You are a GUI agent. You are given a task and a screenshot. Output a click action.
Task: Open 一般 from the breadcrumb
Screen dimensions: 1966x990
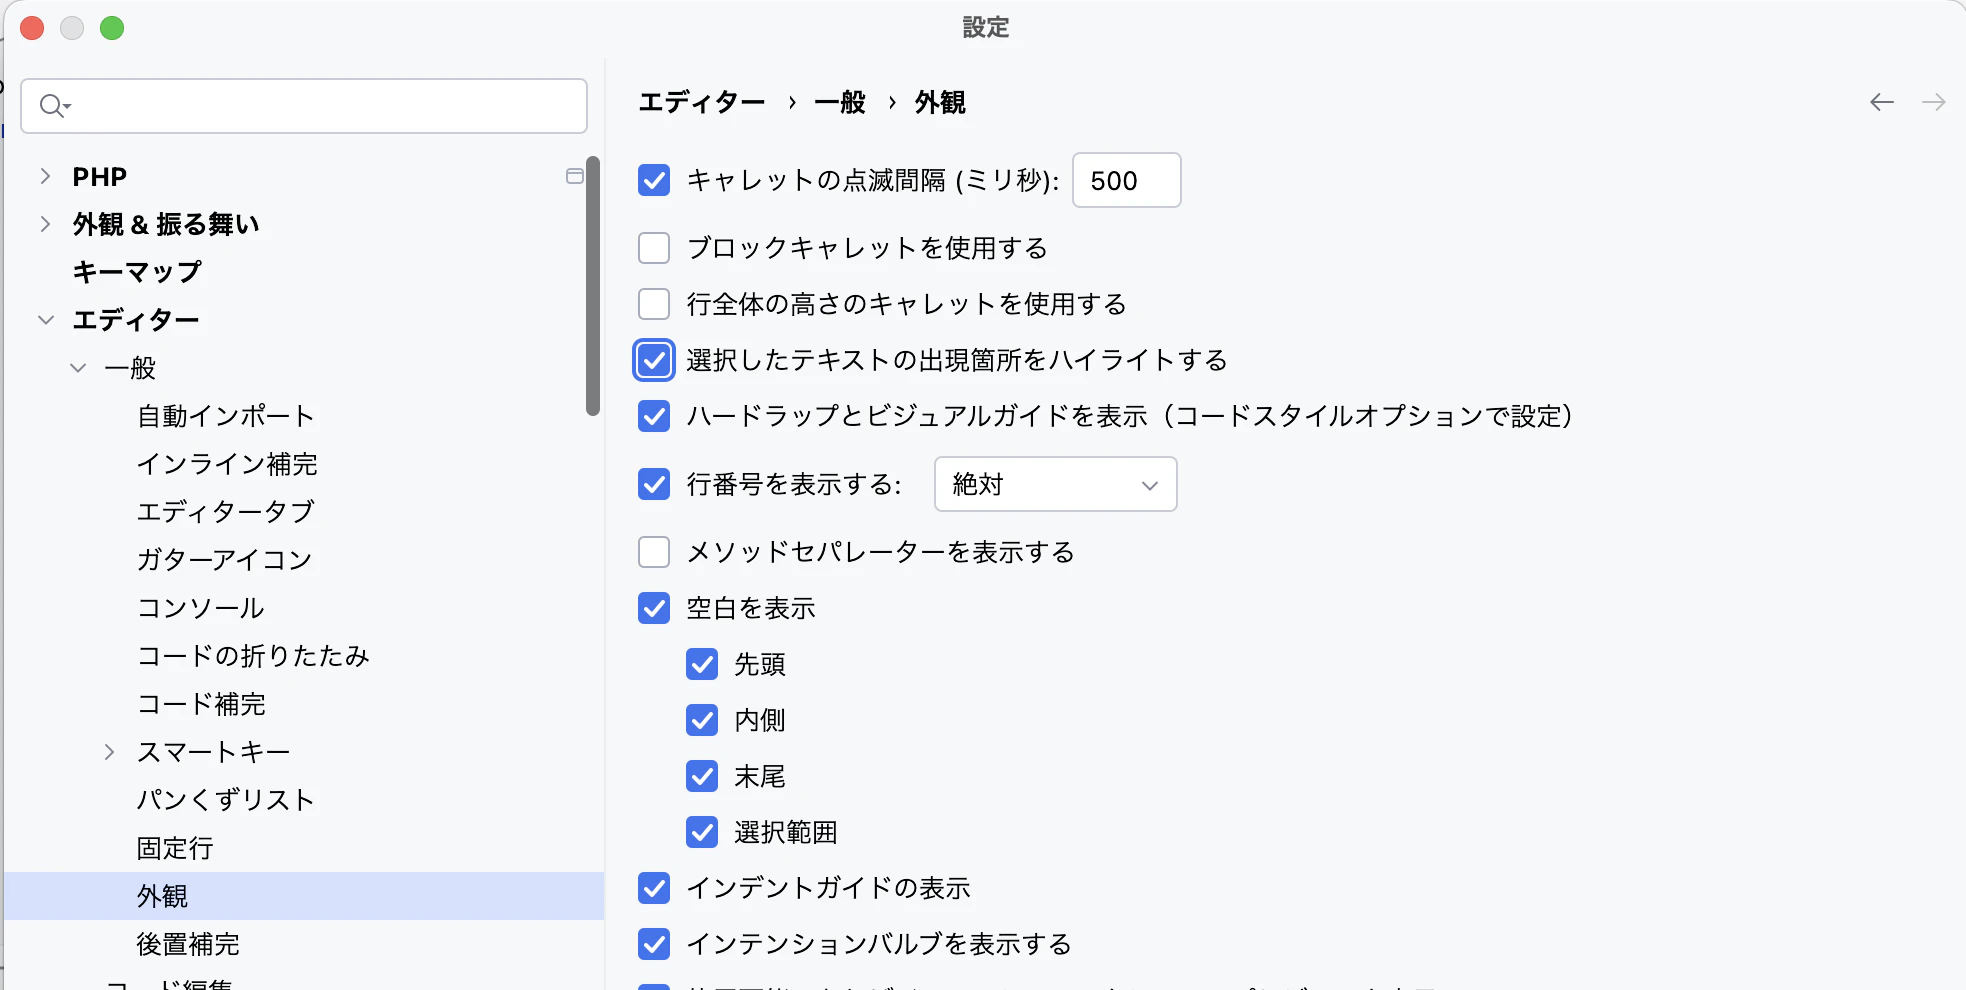[840, 102]
